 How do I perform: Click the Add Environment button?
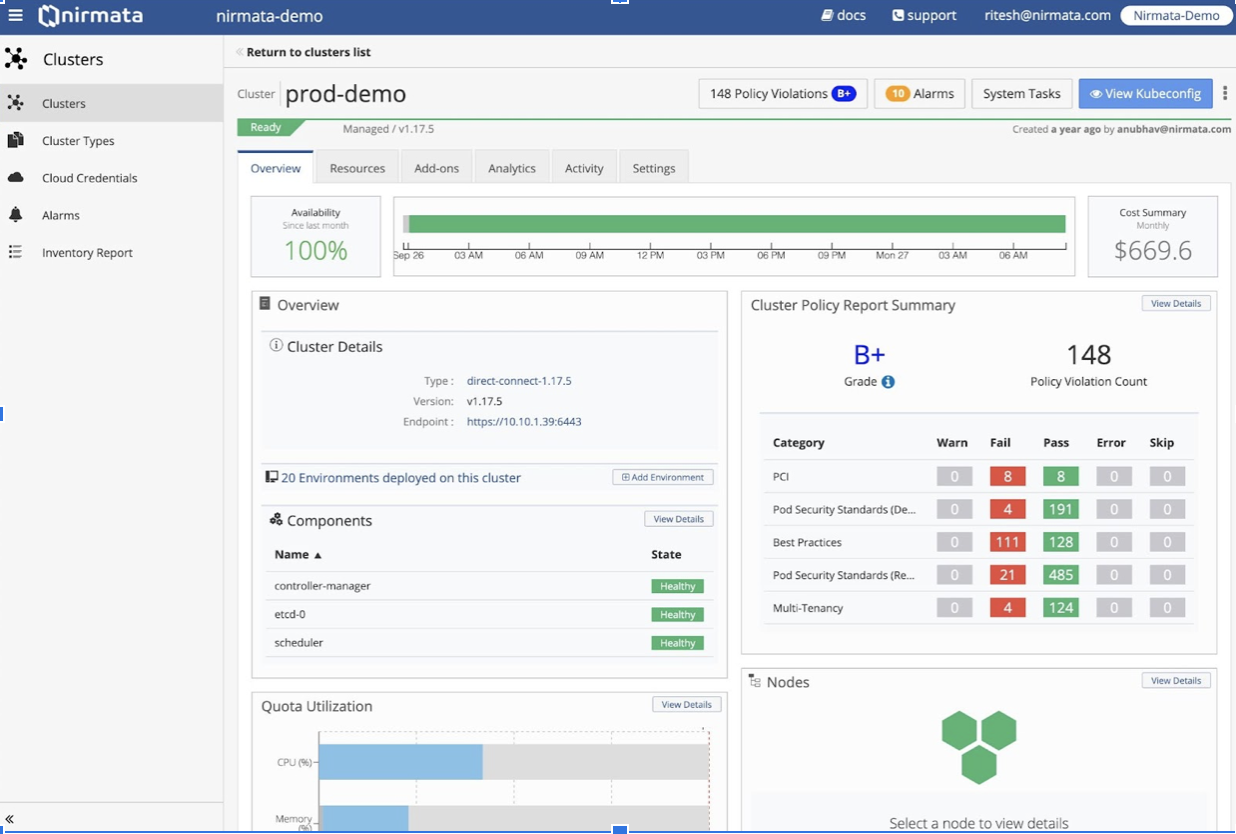point(663,478)
